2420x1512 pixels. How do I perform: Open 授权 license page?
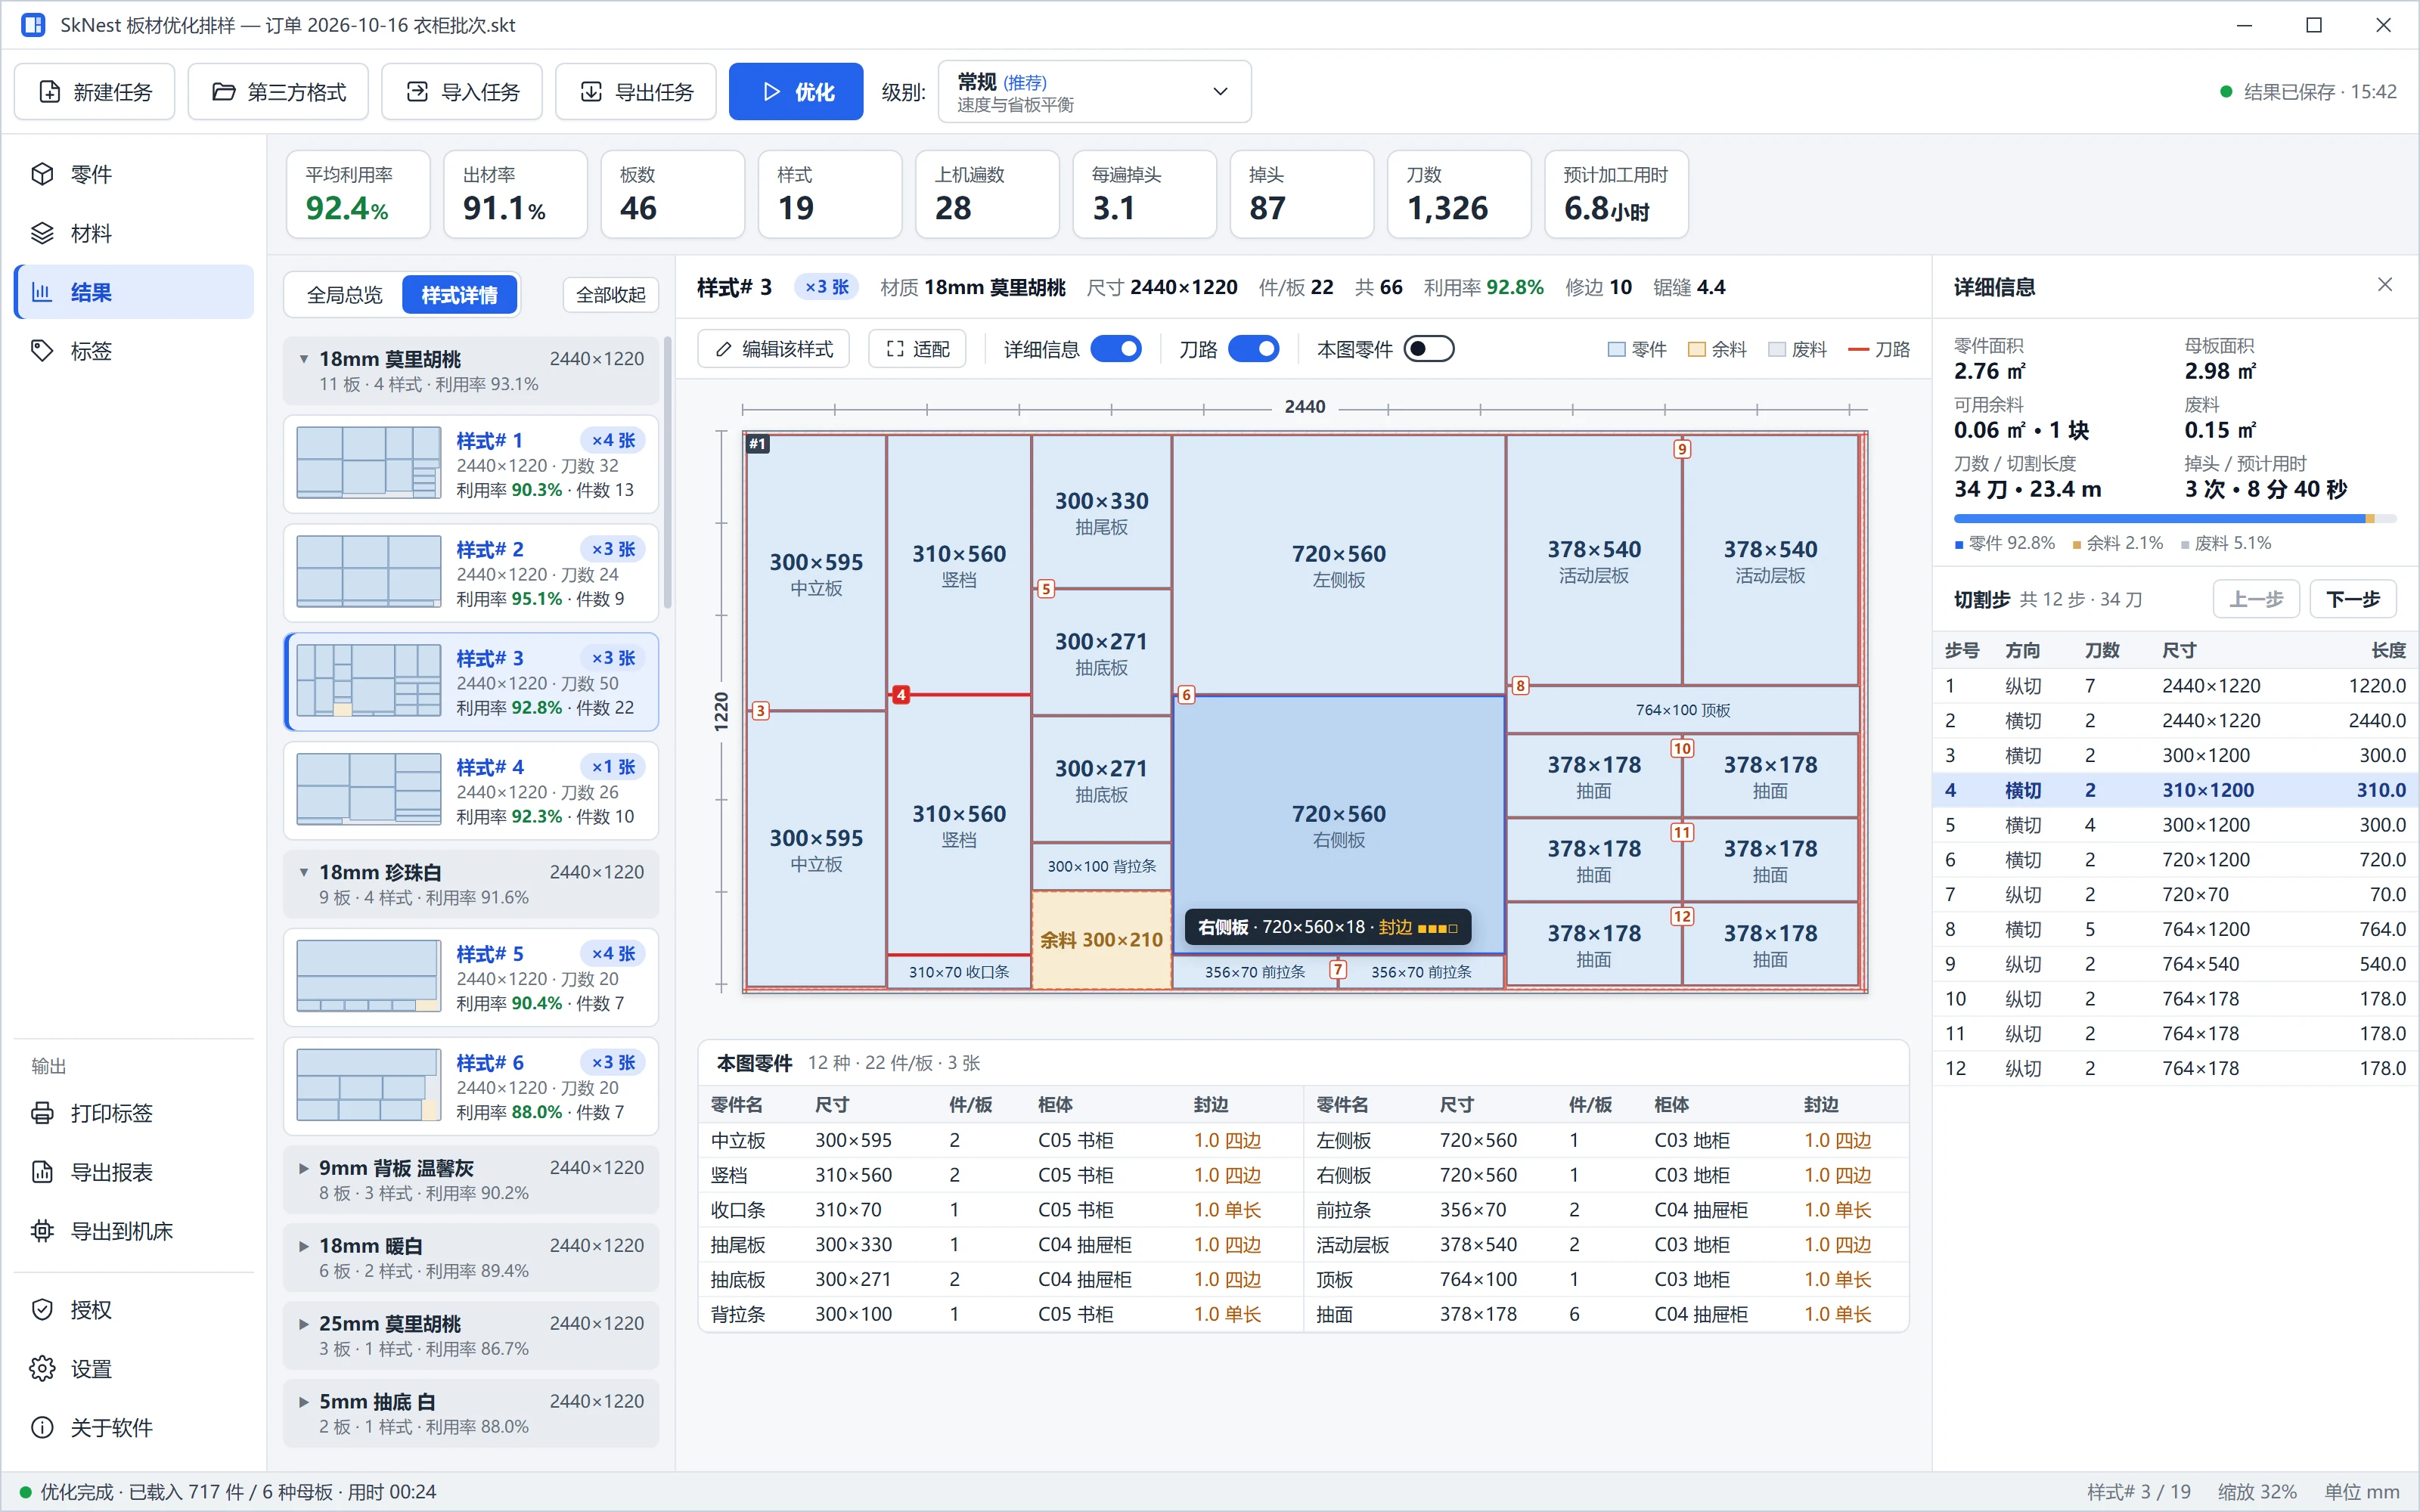pos(133,1310)
